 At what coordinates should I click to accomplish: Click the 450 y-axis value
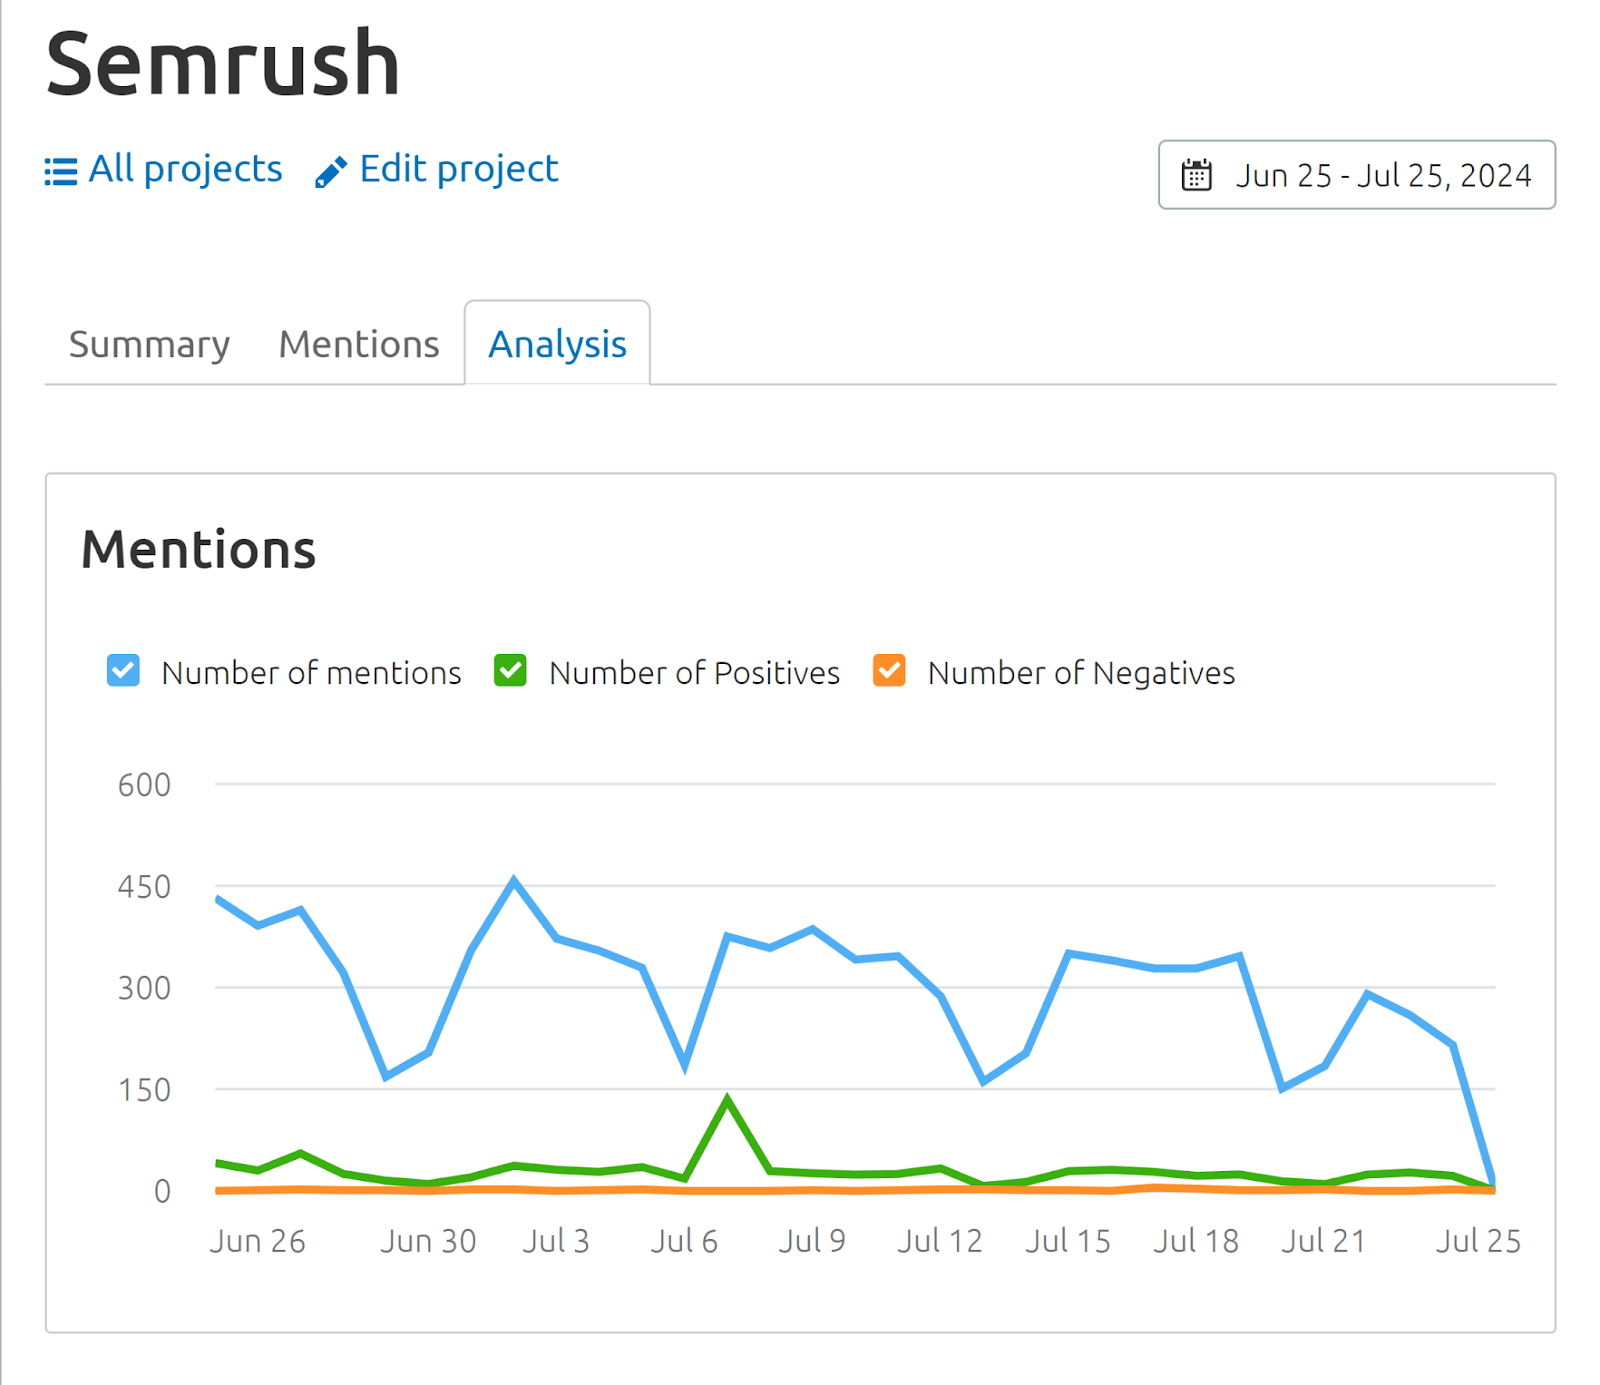(x=144, y=887)
